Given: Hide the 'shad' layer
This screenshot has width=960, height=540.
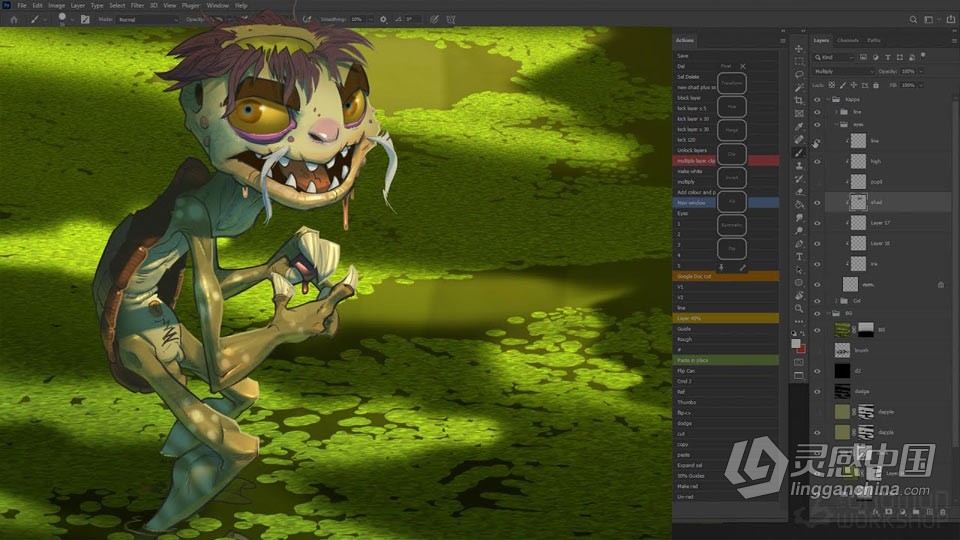Looking at the screenshot, I should tap(817, 203).
